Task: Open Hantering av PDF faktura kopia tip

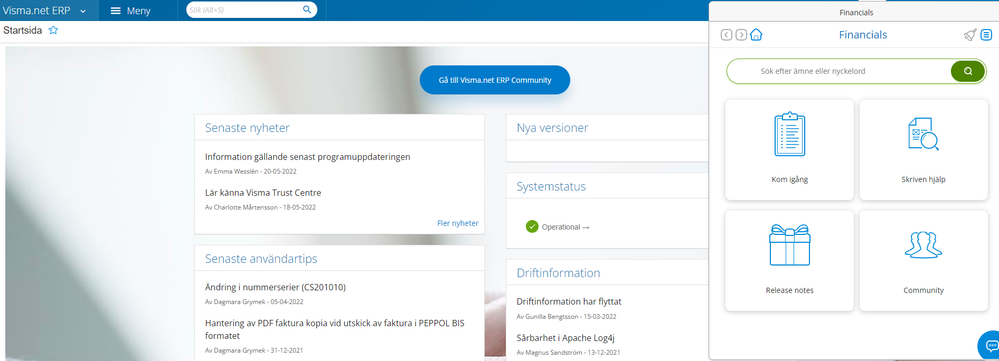Action: click(335, 329)
